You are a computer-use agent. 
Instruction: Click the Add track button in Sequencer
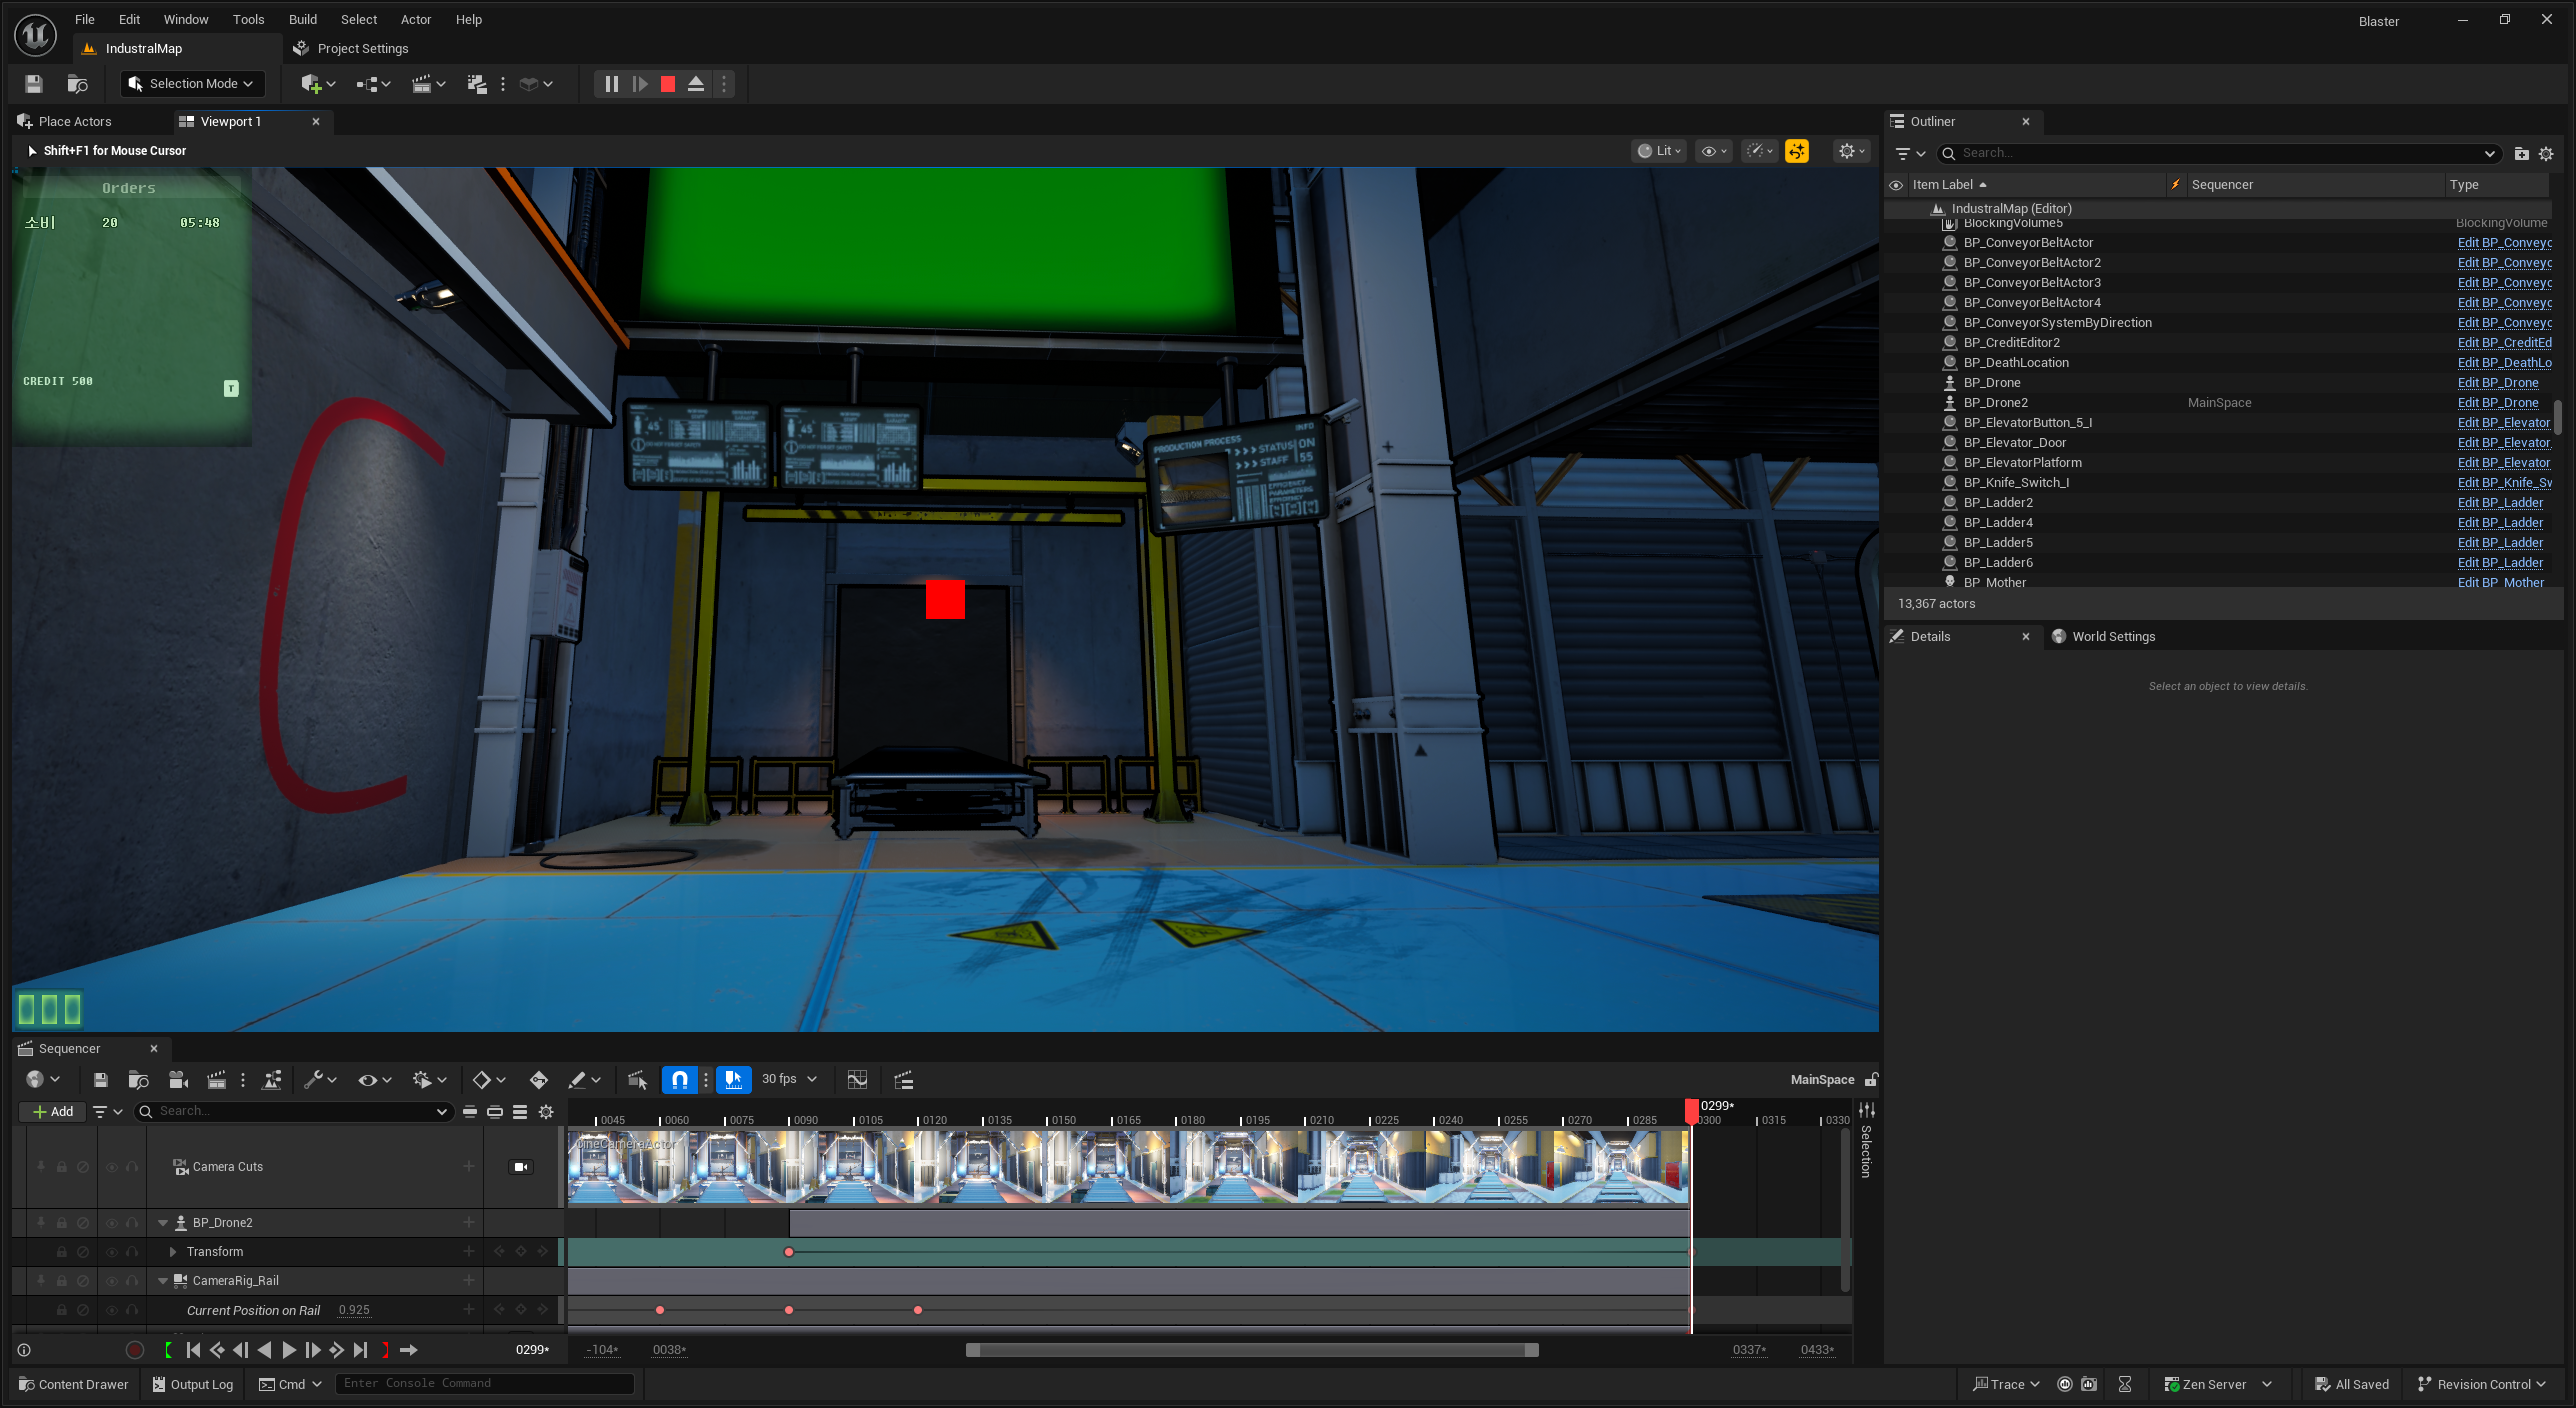pos(52,1111)
